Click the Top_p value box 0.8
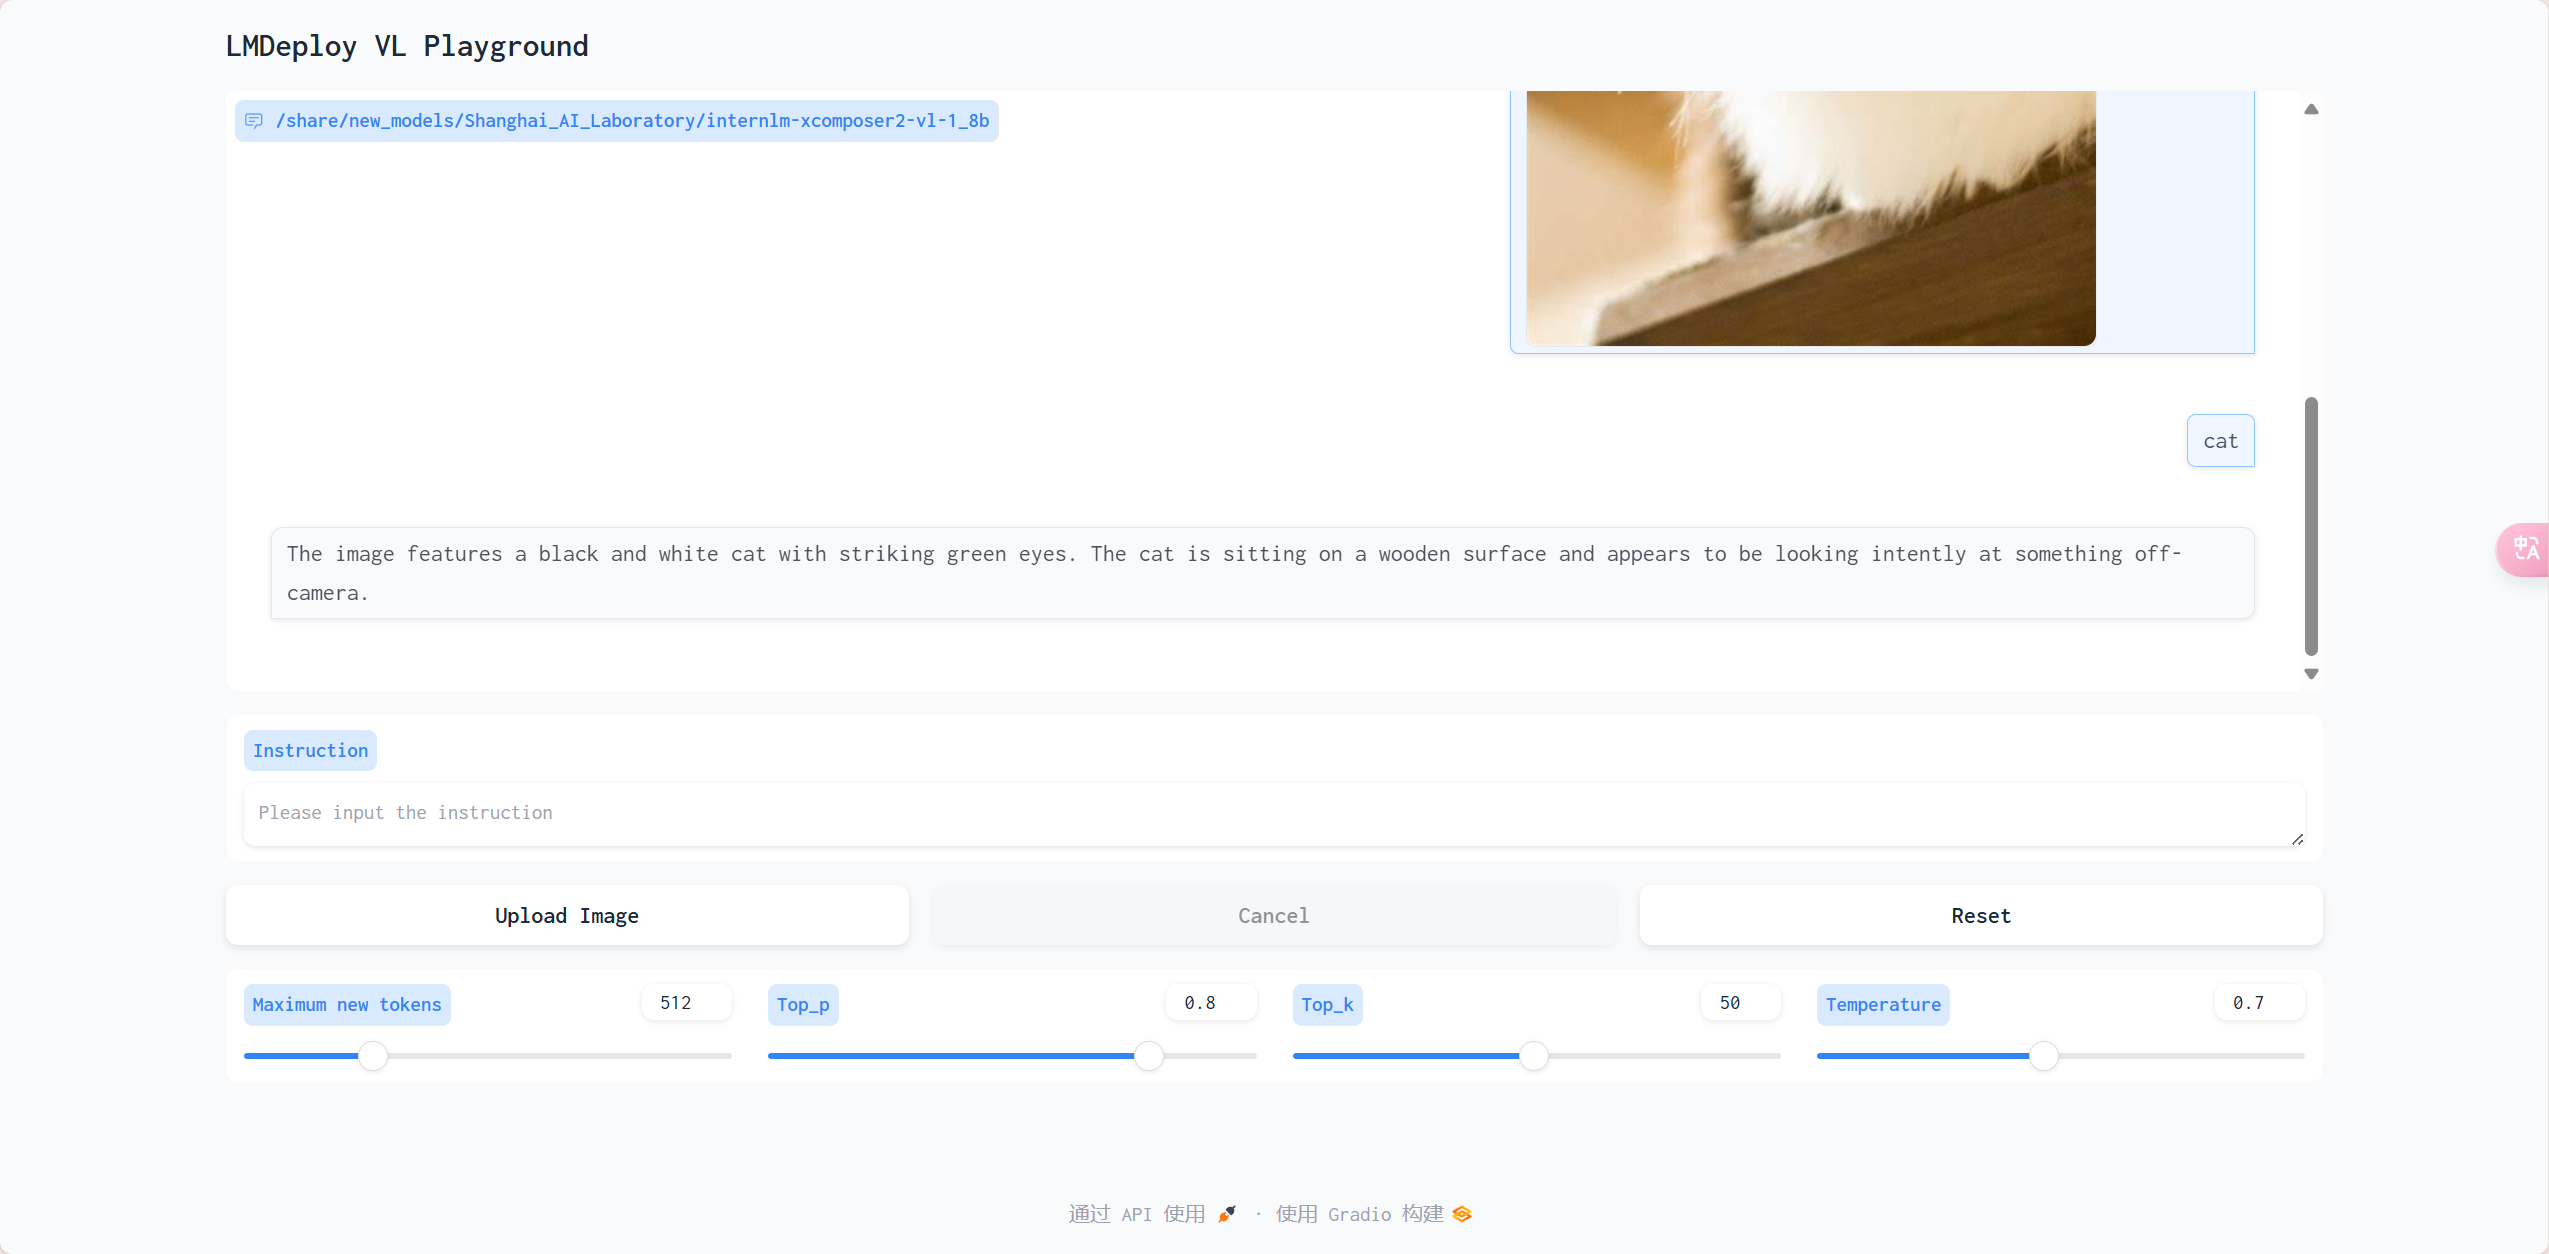The width and height of the screenshot is (2549, 1254). tap(1211, 1003)
